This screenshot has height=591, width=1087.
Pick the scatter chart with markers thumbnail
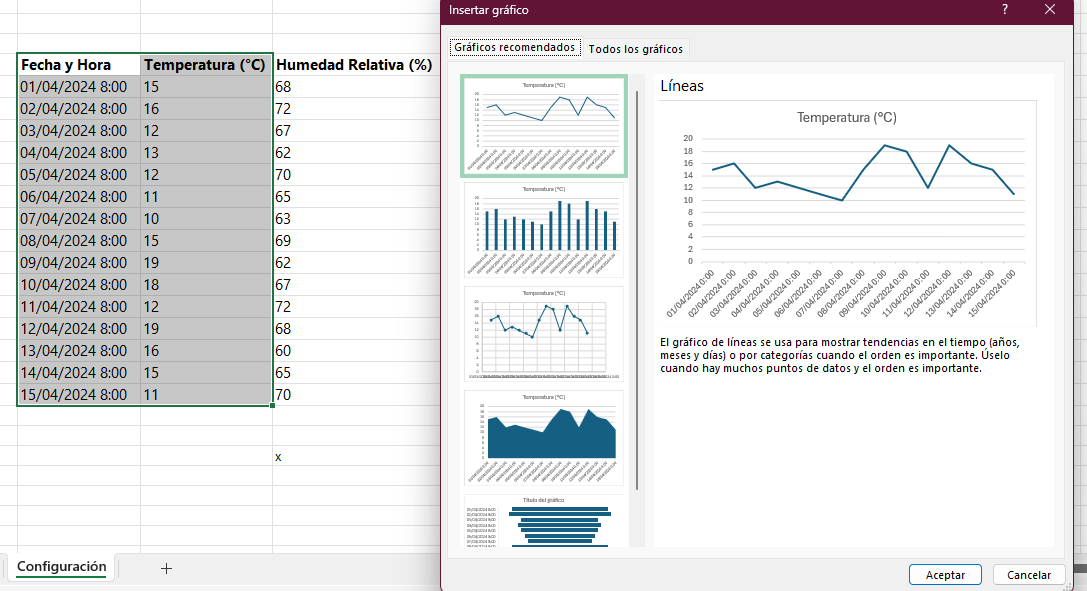click(x=544, y=334)
